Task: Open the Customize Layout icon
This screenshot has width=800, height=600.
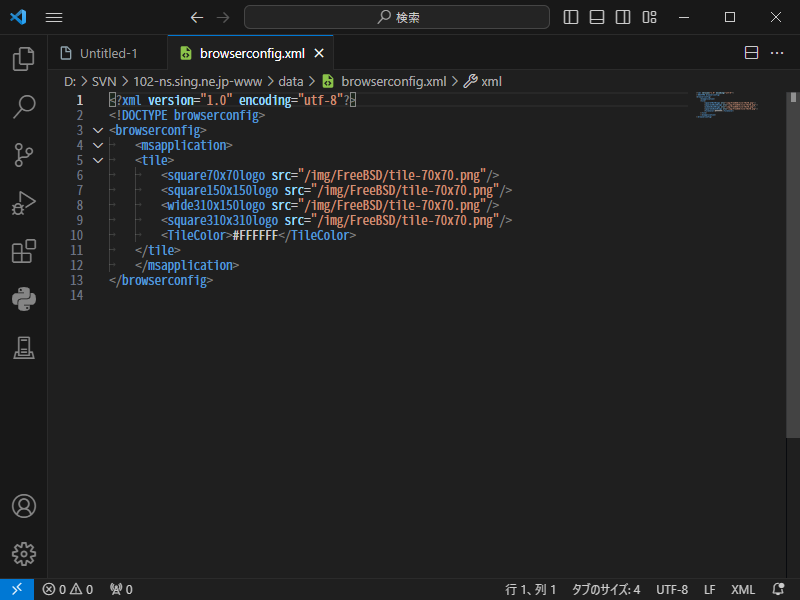Action: coord(649,17)
